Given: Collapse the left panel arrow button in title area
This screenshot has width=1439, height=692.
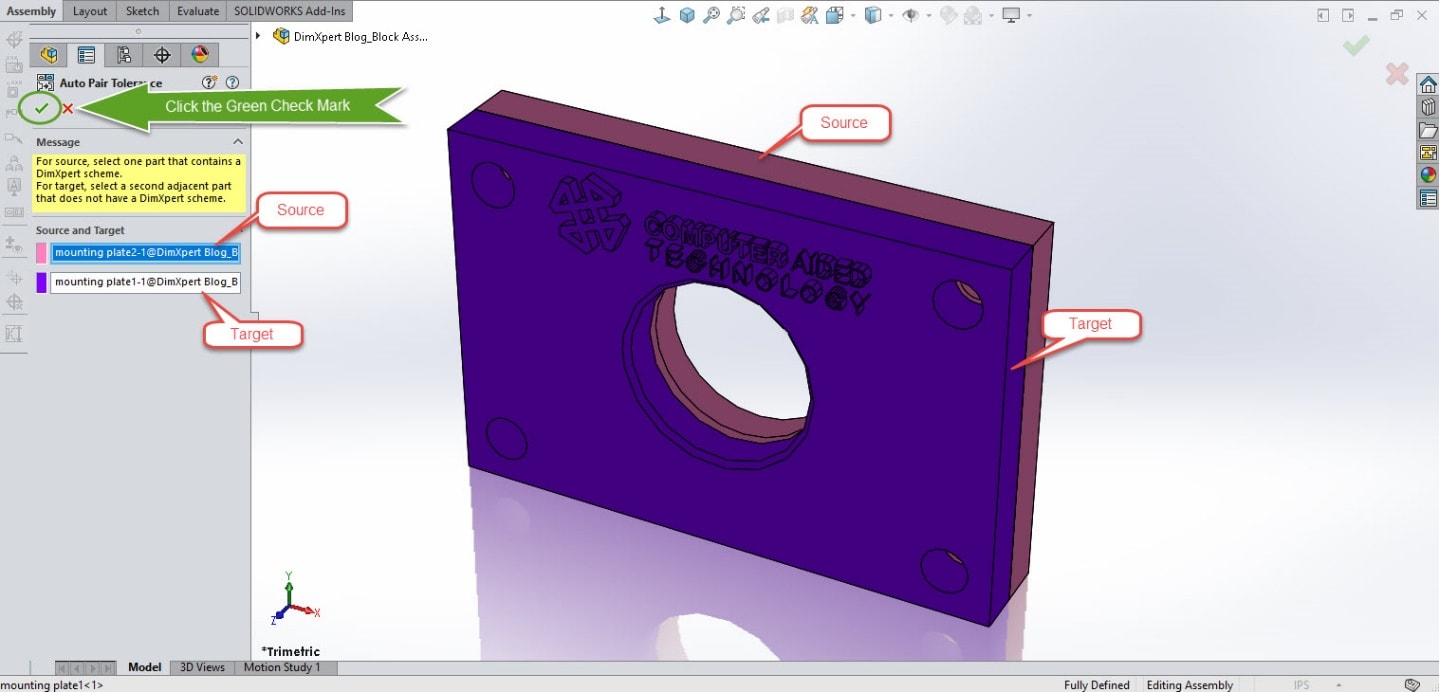Looking at the screenshot, I should pyautogui.click(x=1323, y=15).
